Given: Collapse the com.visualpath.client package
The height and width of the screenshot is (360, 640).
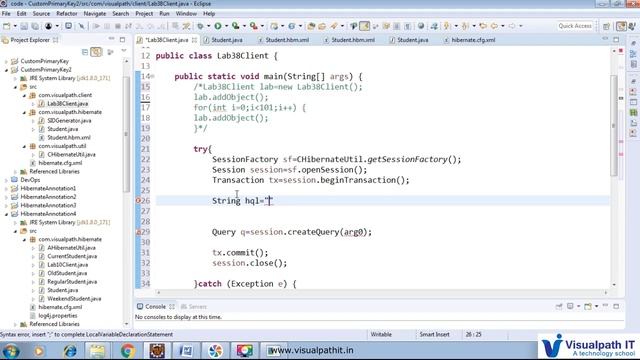Looking at the screenshot, I should click(x=24, y=95).
